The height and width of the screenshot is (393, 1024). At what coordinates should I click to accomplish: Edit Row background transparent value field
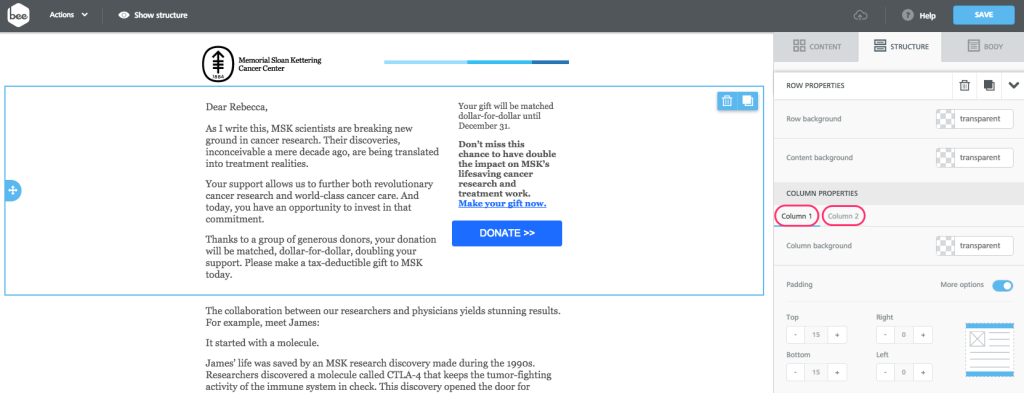click(x=984, y=119)
